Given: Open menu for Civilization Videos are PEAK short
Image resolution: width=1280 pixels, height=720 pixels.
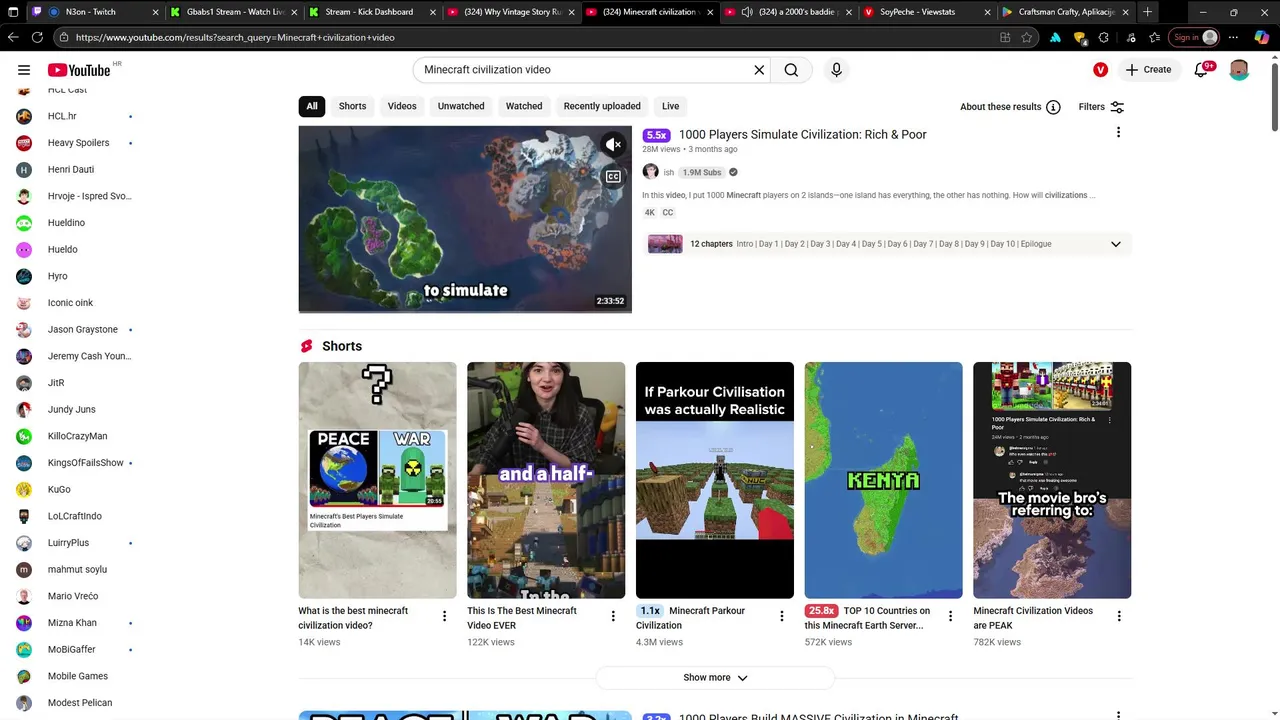Looking at the screenshot, I should coord(1119,617).
